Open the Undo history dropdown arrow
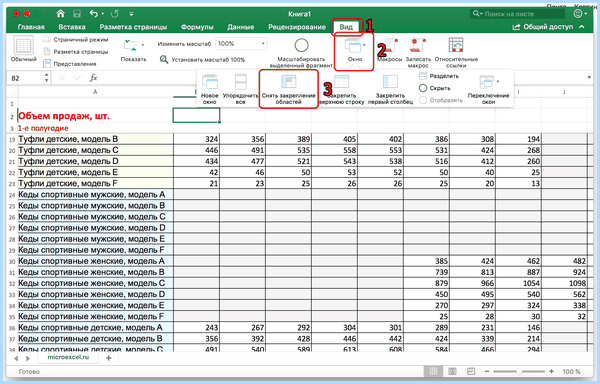600x384 pixels. [x=103, y=14]
